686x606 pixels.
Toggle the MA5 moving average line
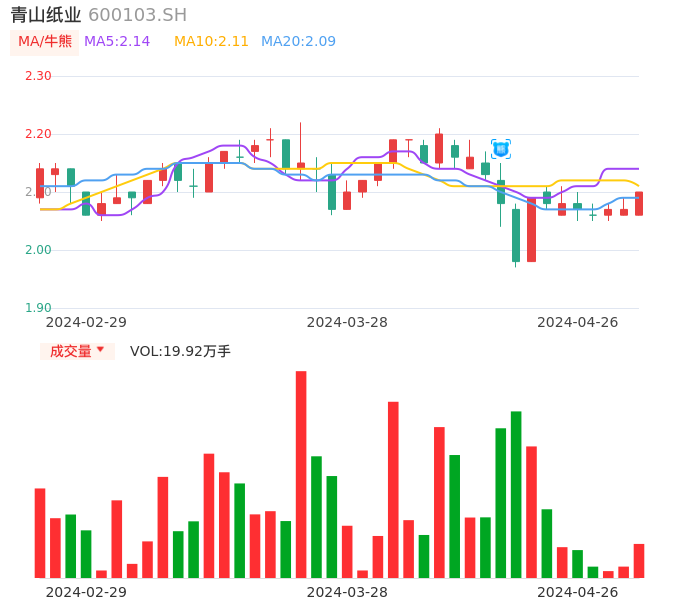click(x=117, y=42)
